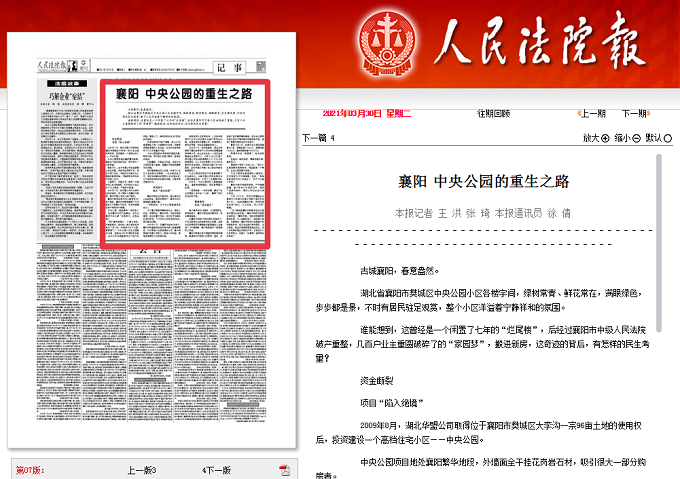Click the paragraph 古城襄阳，春意盎然

[x=399, y=271]
